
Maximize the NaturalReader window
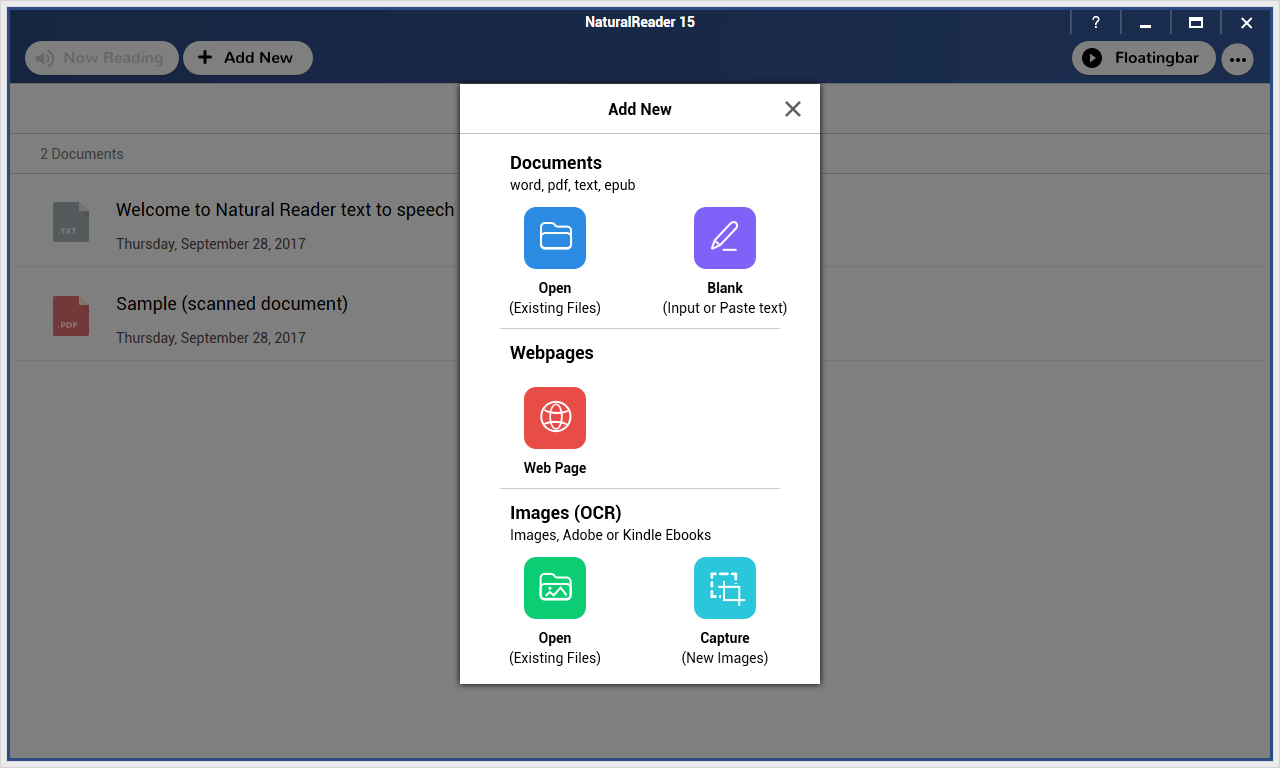click(1196, 22)
